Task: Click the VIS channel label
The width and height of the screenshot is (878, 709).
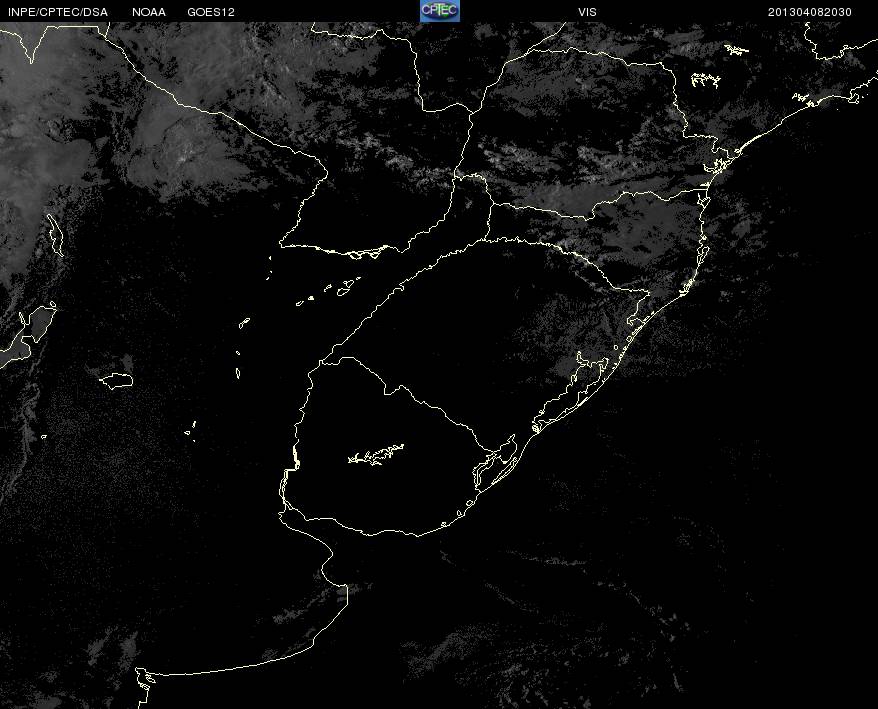Action: (587, 12)
